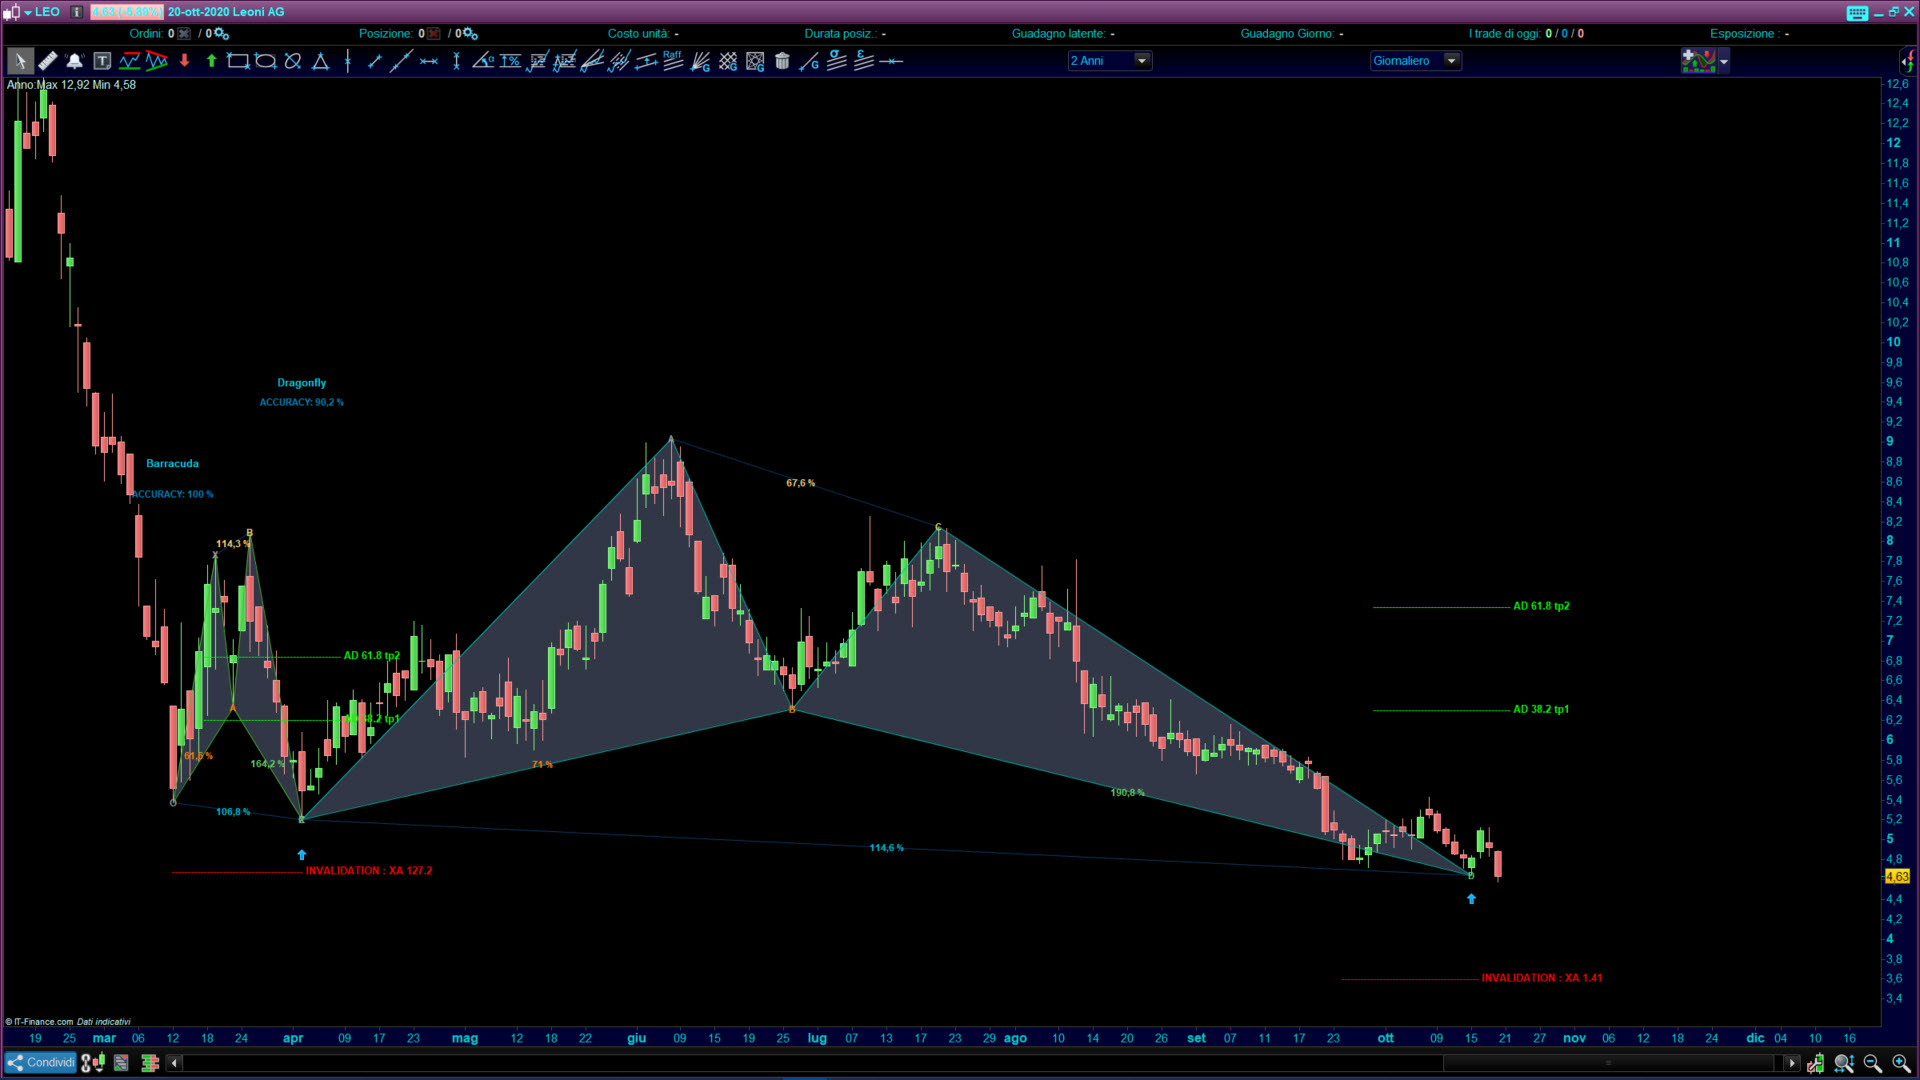The image size is (1920, 1080).
Task: Click the scrollbar left arrow
Action: click(173, 1063)
